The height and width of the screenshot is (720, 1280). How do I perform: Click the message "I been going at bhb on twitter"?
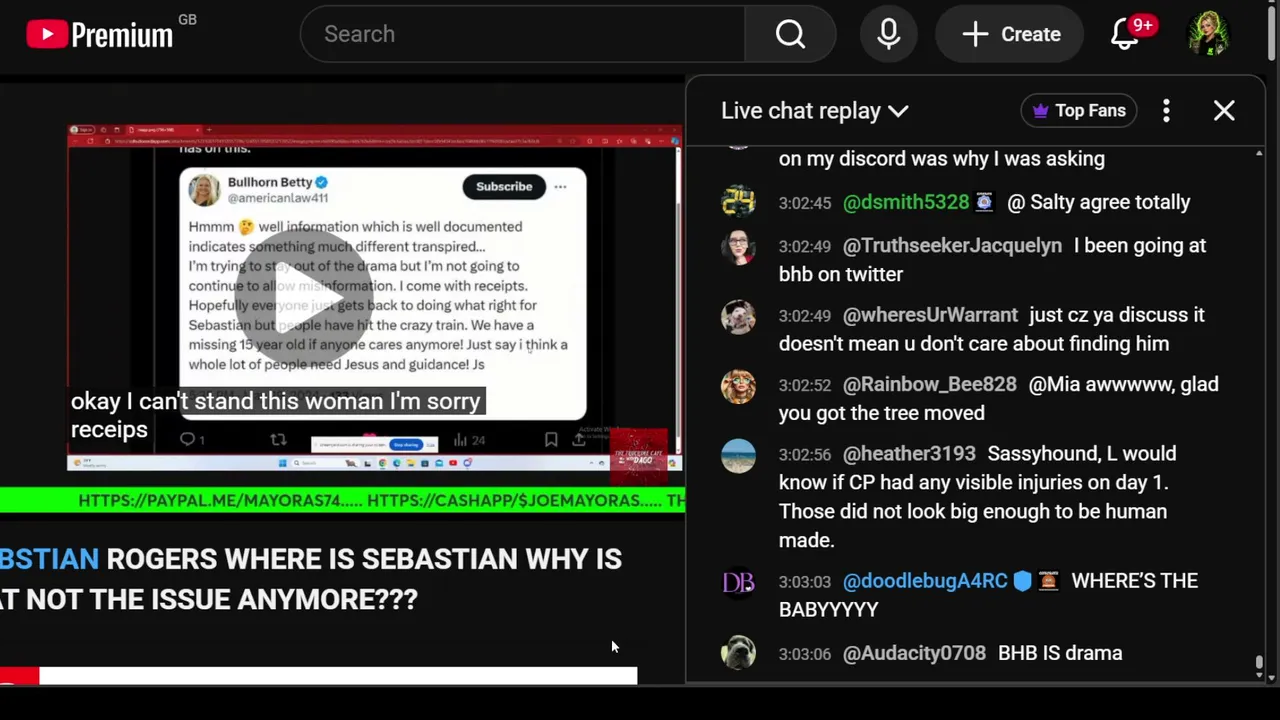[x=992, y=260]
